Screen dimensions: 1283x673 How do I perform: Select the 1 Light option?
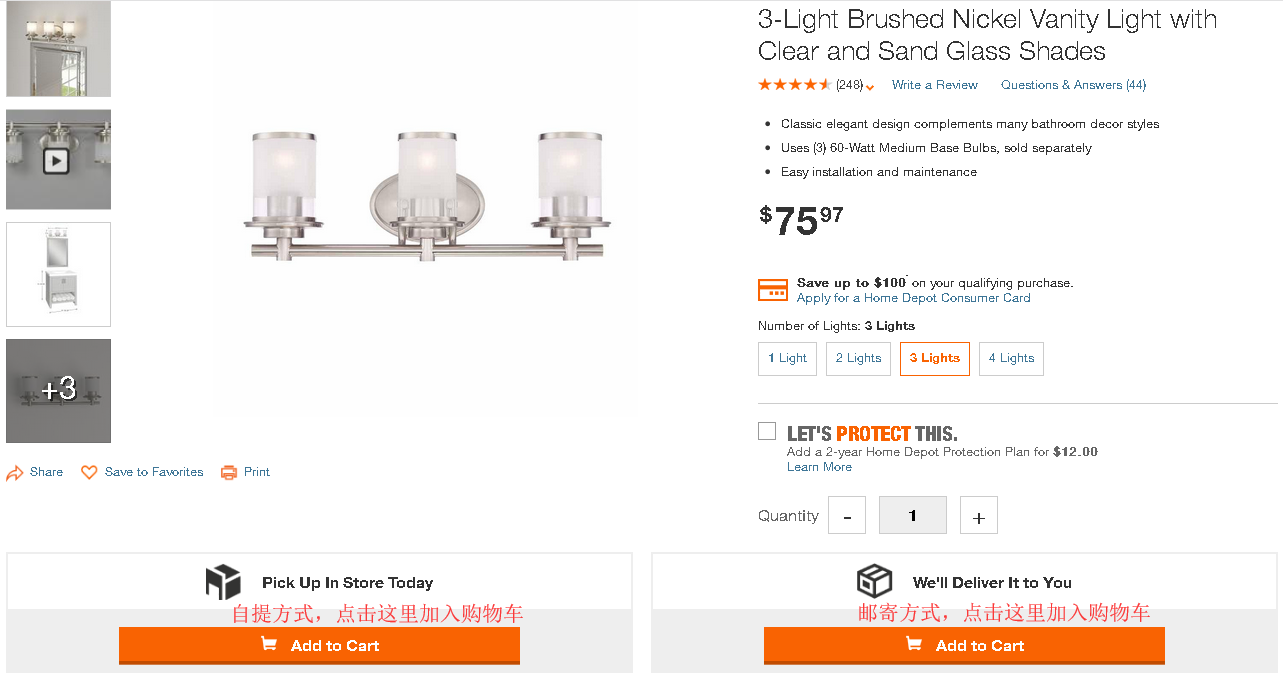[x=787, y=358]
